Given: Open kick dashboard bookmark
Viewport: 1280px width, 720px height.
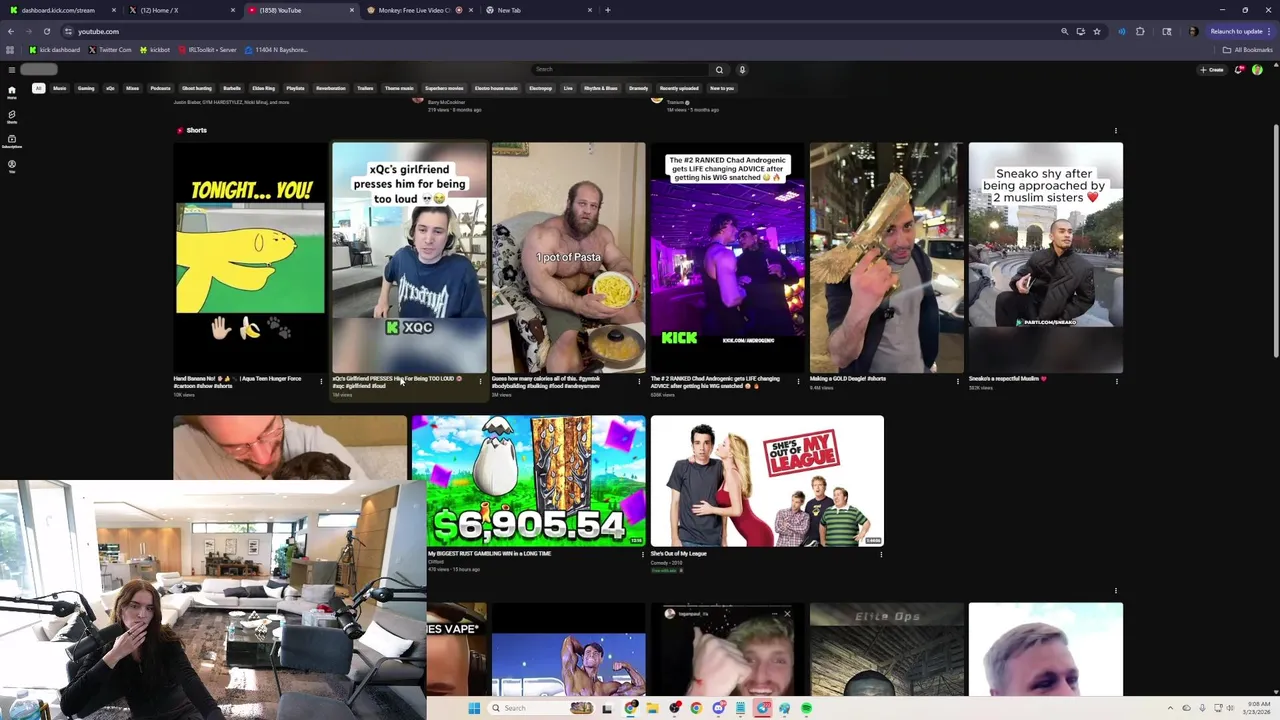Looking at the screenshot, I should coord(54,50).
